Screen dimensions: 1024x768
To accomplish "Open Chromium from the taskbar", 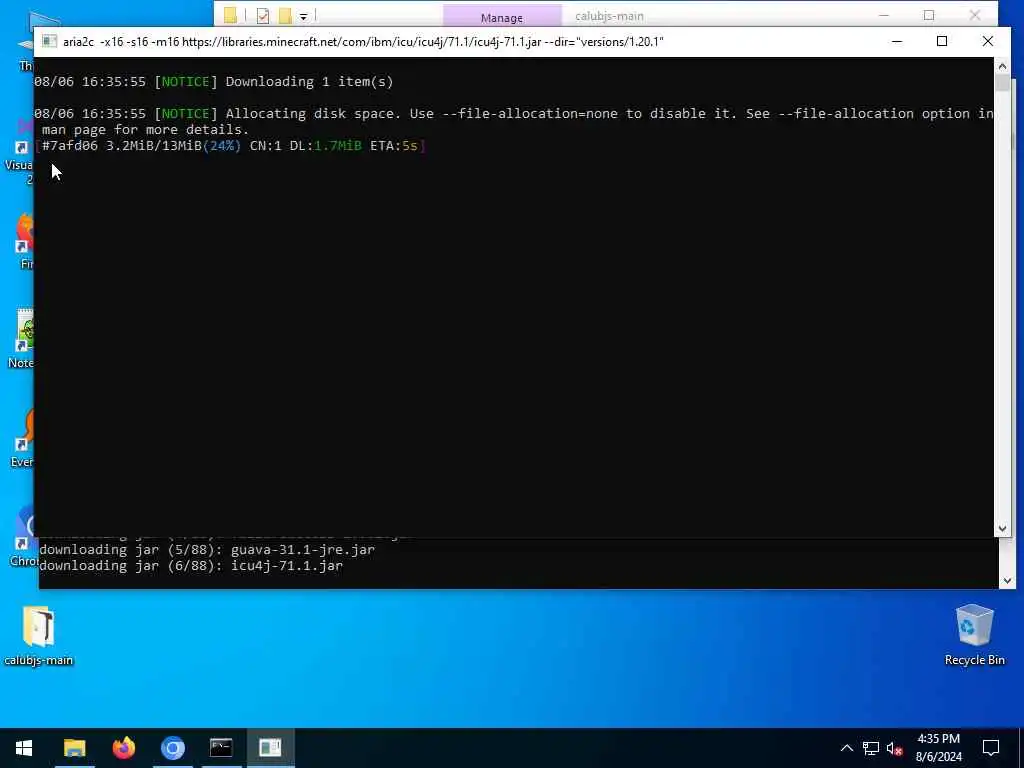I will pyautogui.click(x=172, y=748).
